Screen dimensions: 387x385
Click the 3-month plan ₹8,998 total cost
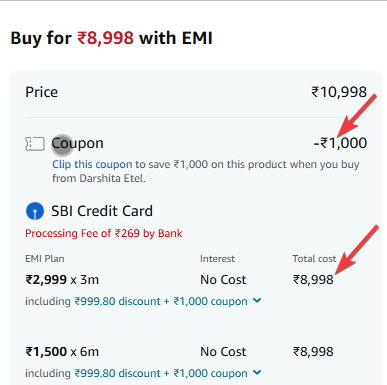click(x=313, y=280)
